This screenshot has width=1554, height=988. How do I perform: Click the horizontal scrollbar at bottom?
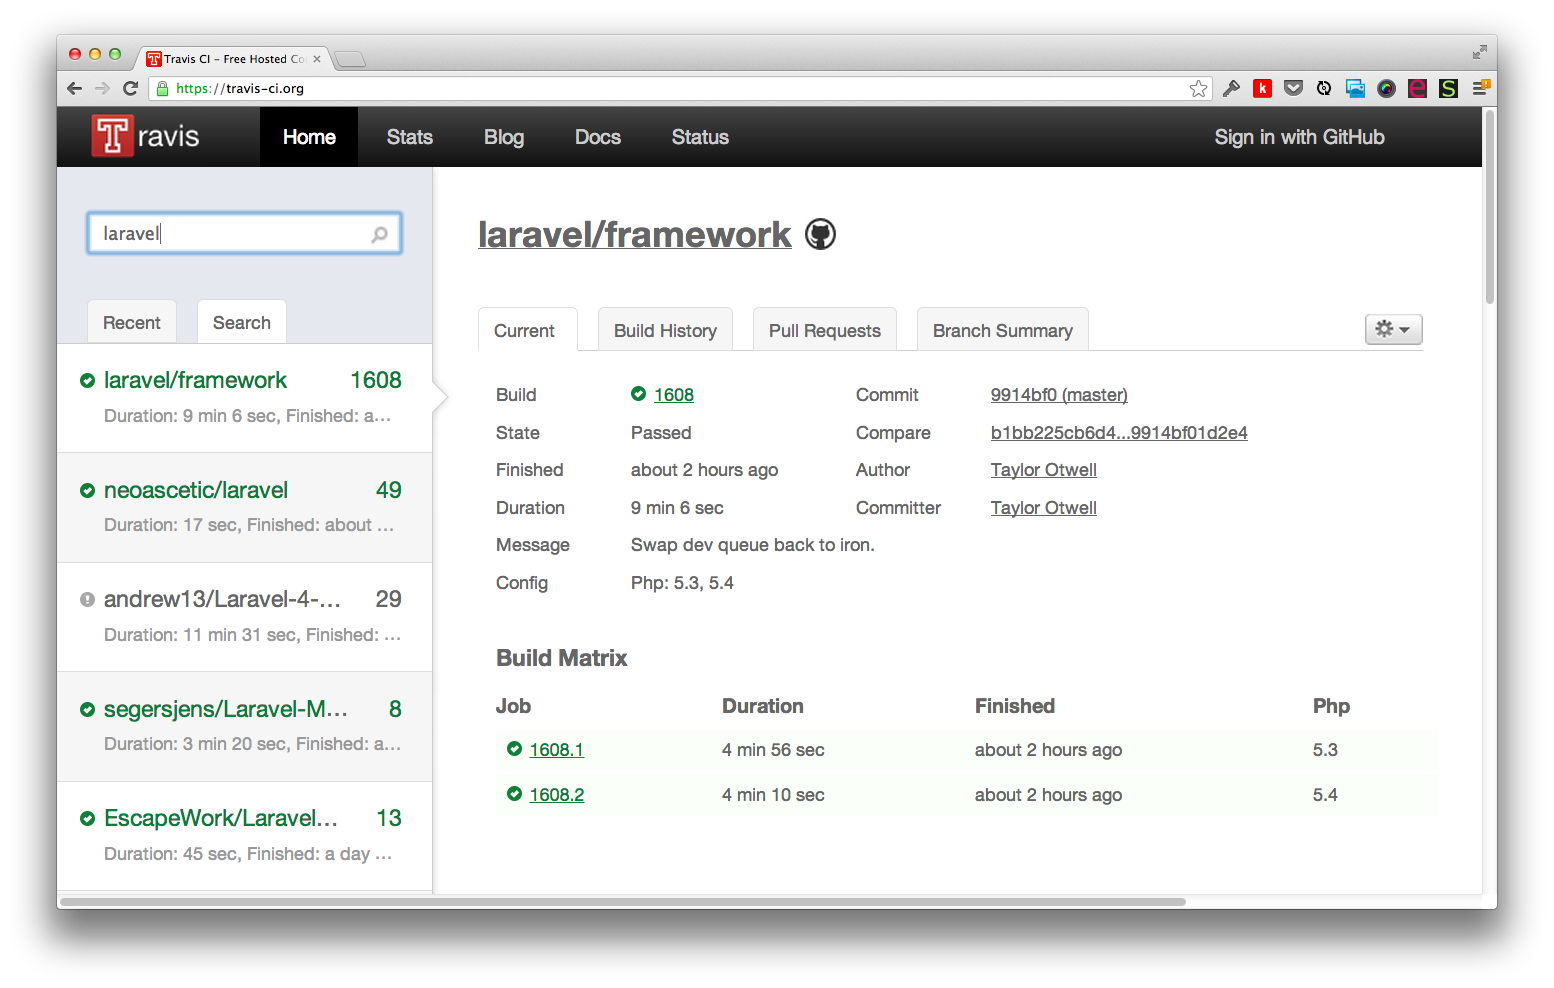pyautogui.click(x=624, y=901)
